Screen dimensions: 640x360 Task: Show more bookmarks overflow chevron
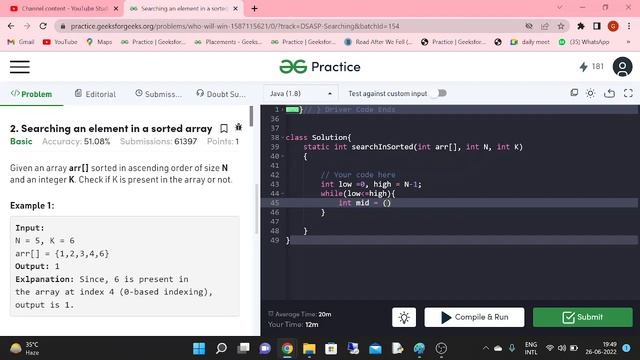(x=628, y=42)
